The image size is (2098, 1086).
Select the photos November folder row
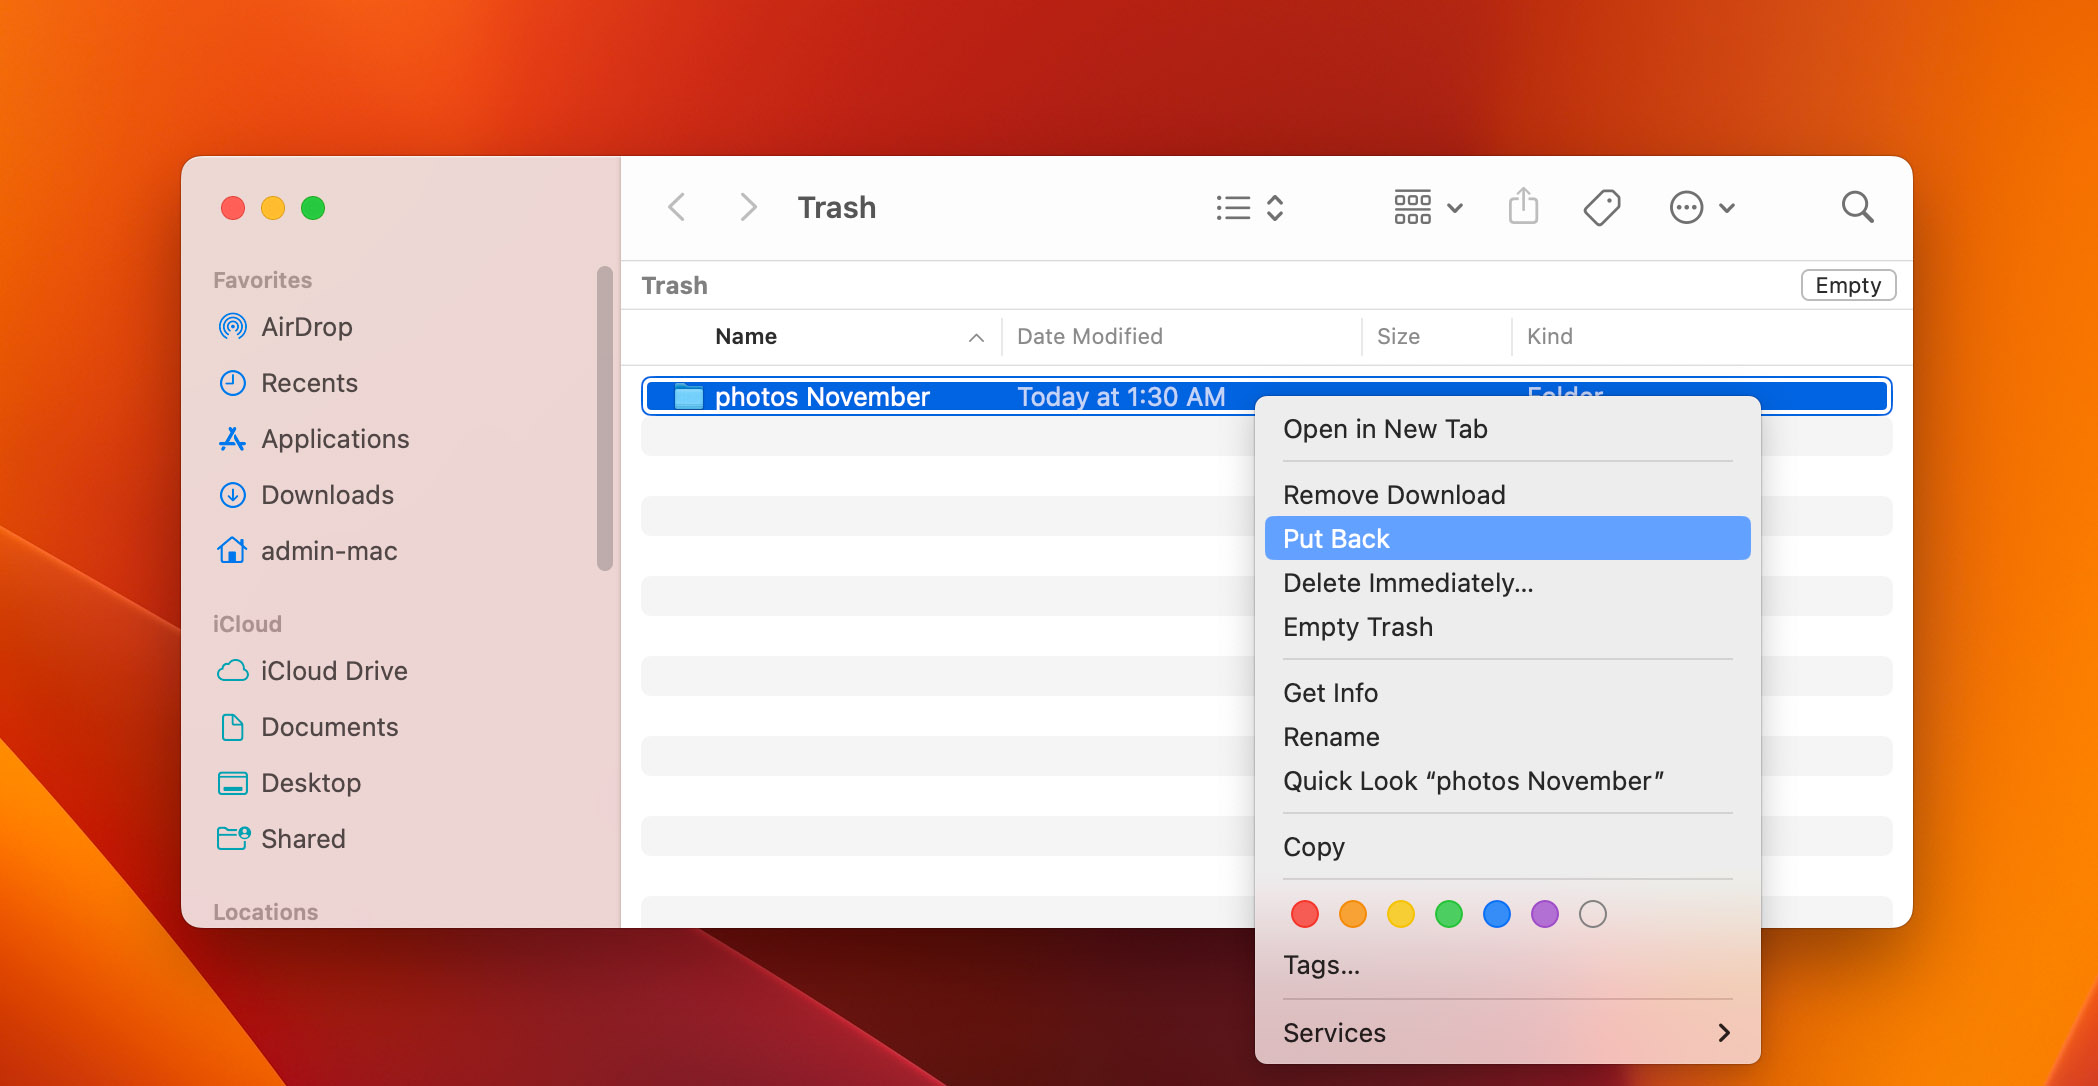pyautogui.click(x=1266, y=396)
